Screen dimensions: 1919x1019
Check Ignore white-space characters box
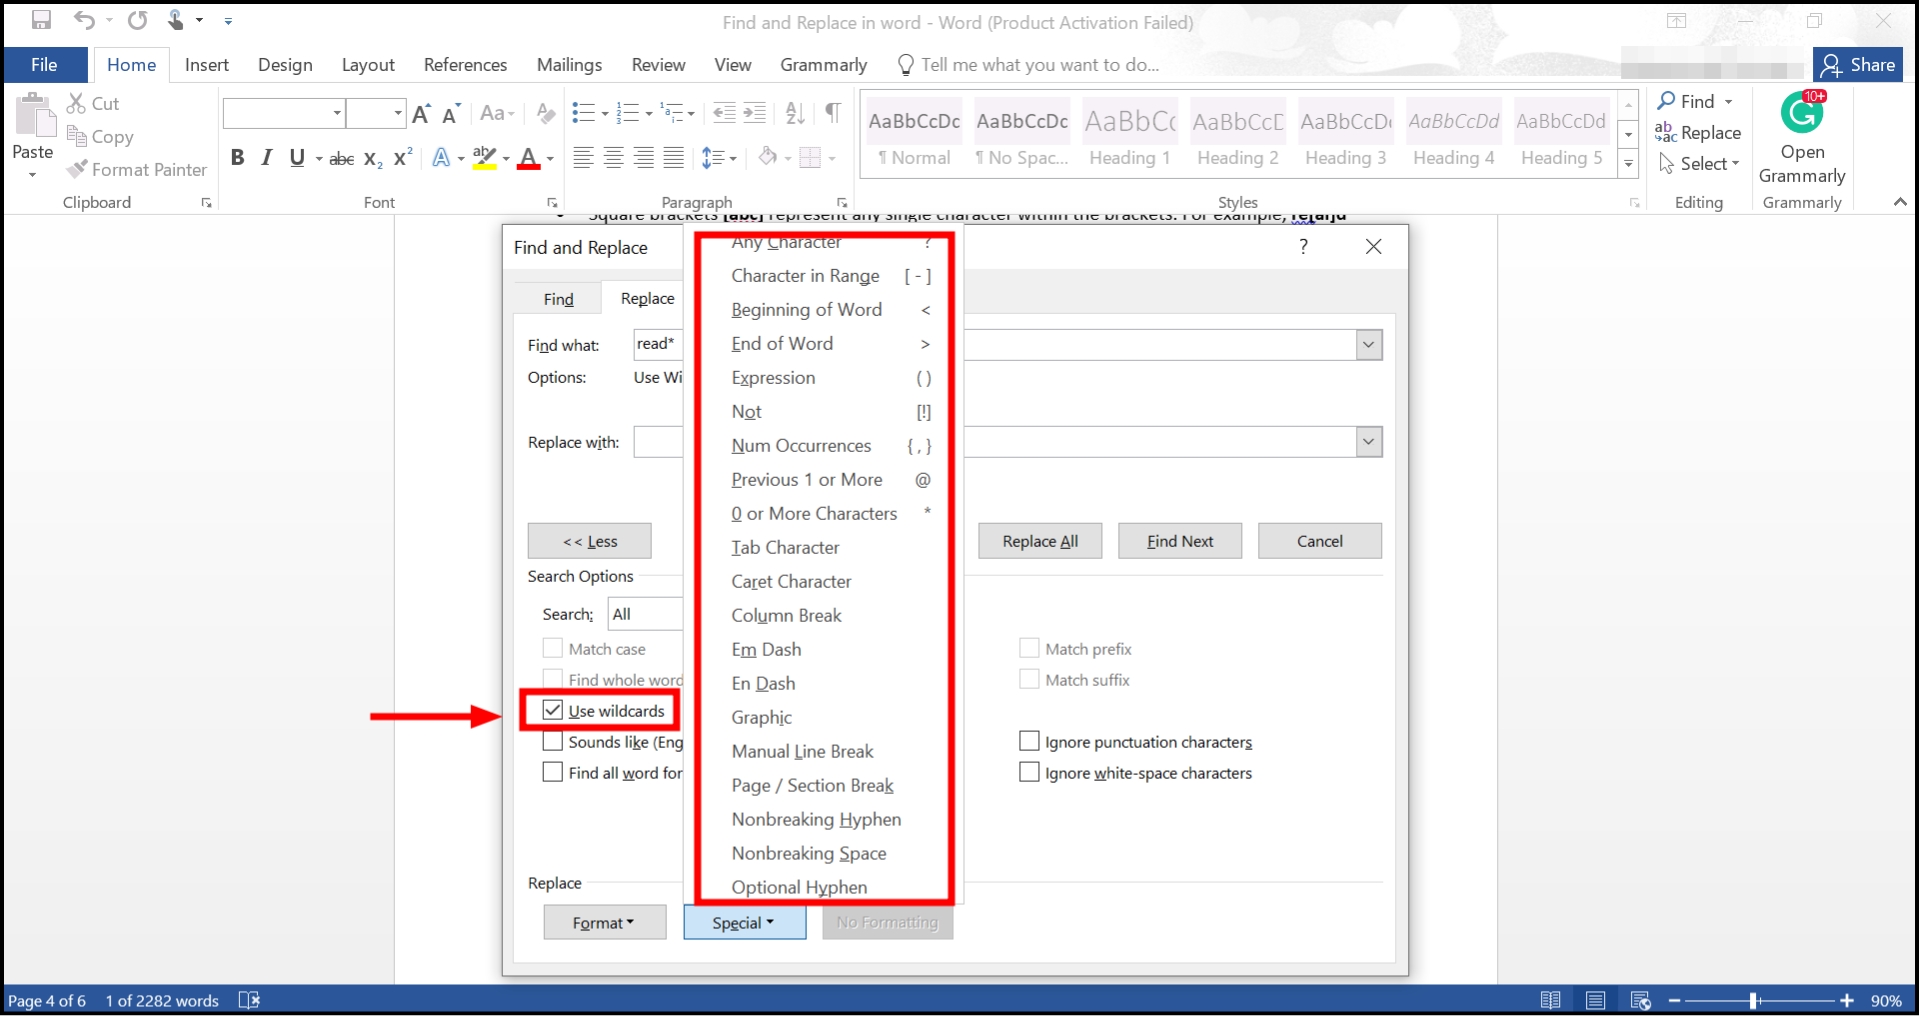click(x=1029, y=772)
